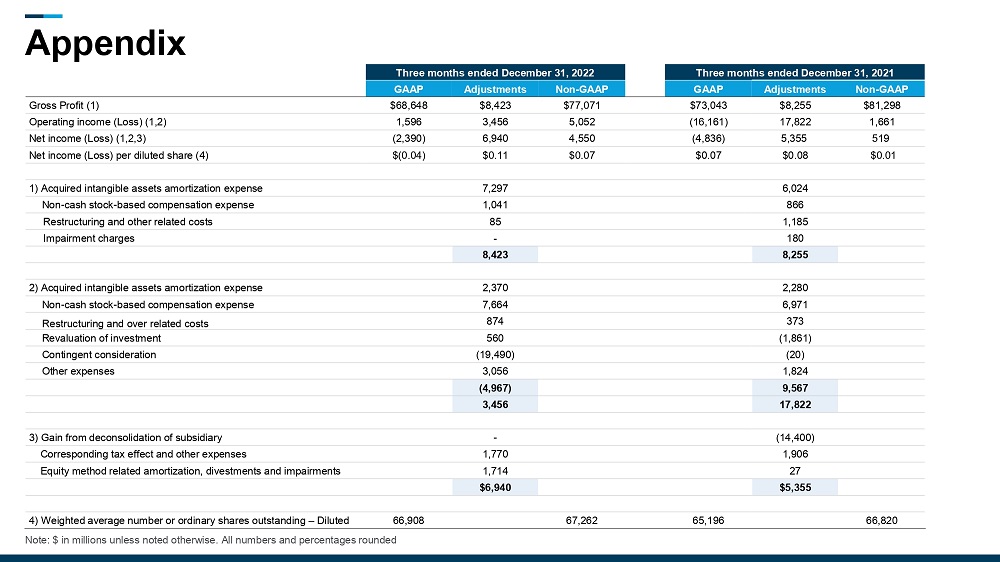This screenshot has width=1000, height=562.
Task: Click the footnote about $ in millions
Action: coord(211,540)
